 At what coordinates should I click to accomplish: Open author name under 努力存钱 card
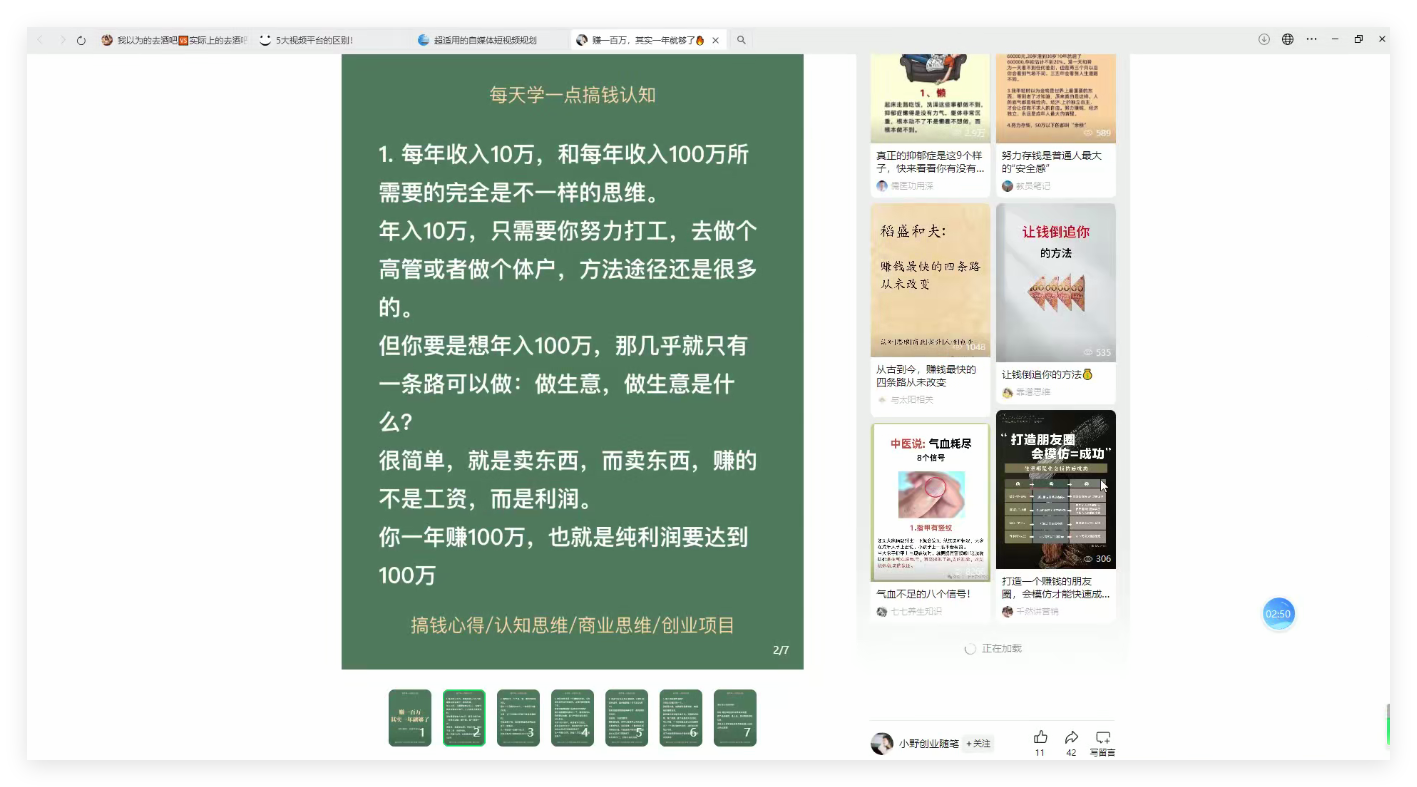point(1033,186)
